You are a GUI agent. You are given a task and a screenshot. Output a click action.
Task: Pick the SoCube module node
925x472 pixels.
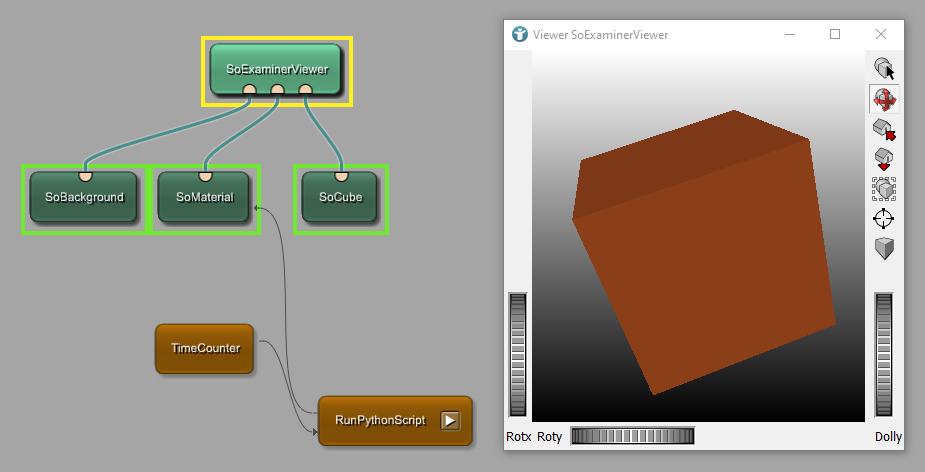click(340, 197)
